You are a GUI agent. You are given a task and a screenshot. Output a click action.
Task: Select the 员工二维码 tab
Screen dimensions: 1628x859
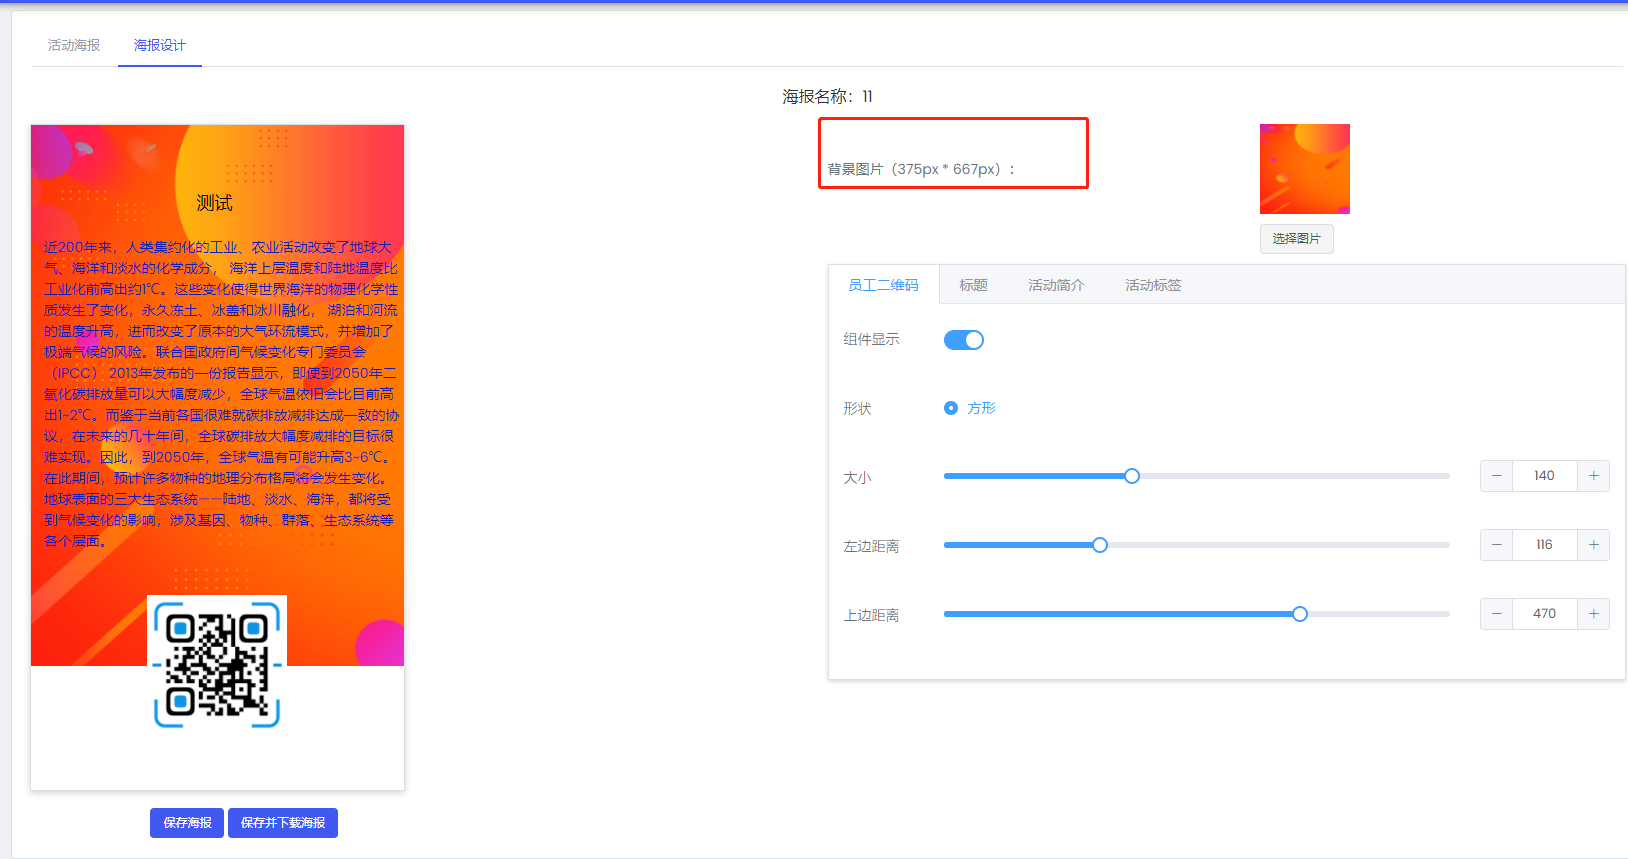pos(883,285)
